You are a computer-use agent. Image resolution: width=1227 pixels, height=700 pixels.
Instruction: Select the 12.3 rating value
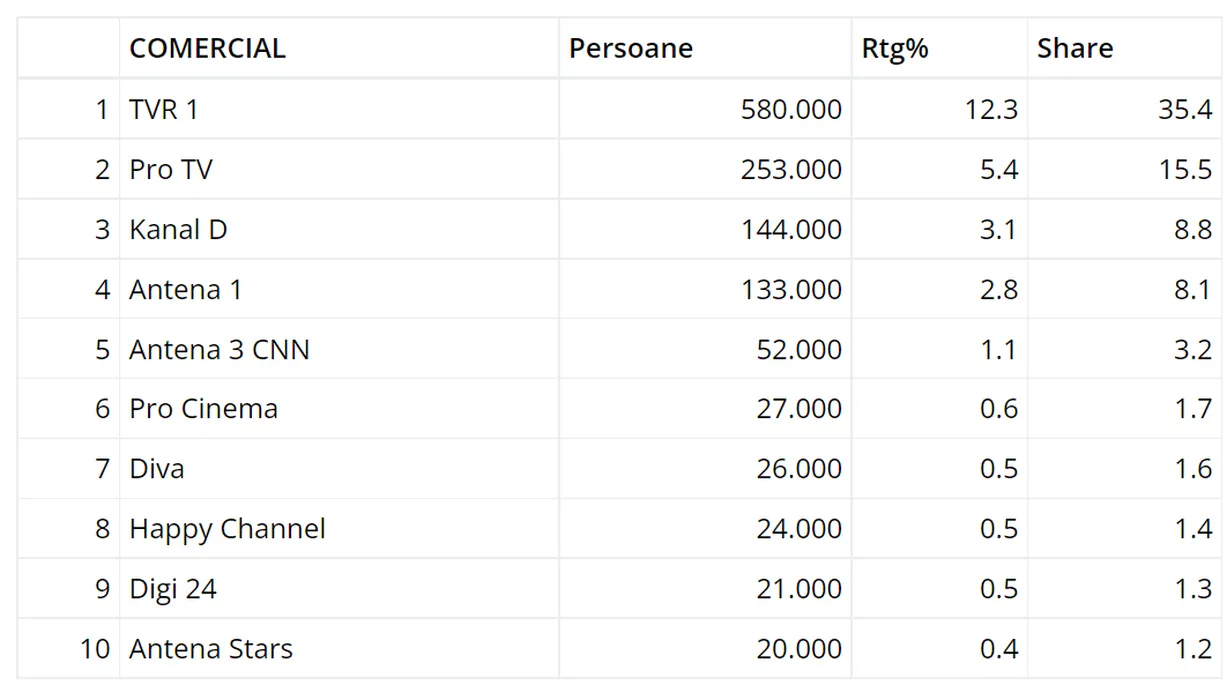click(991, 109)
